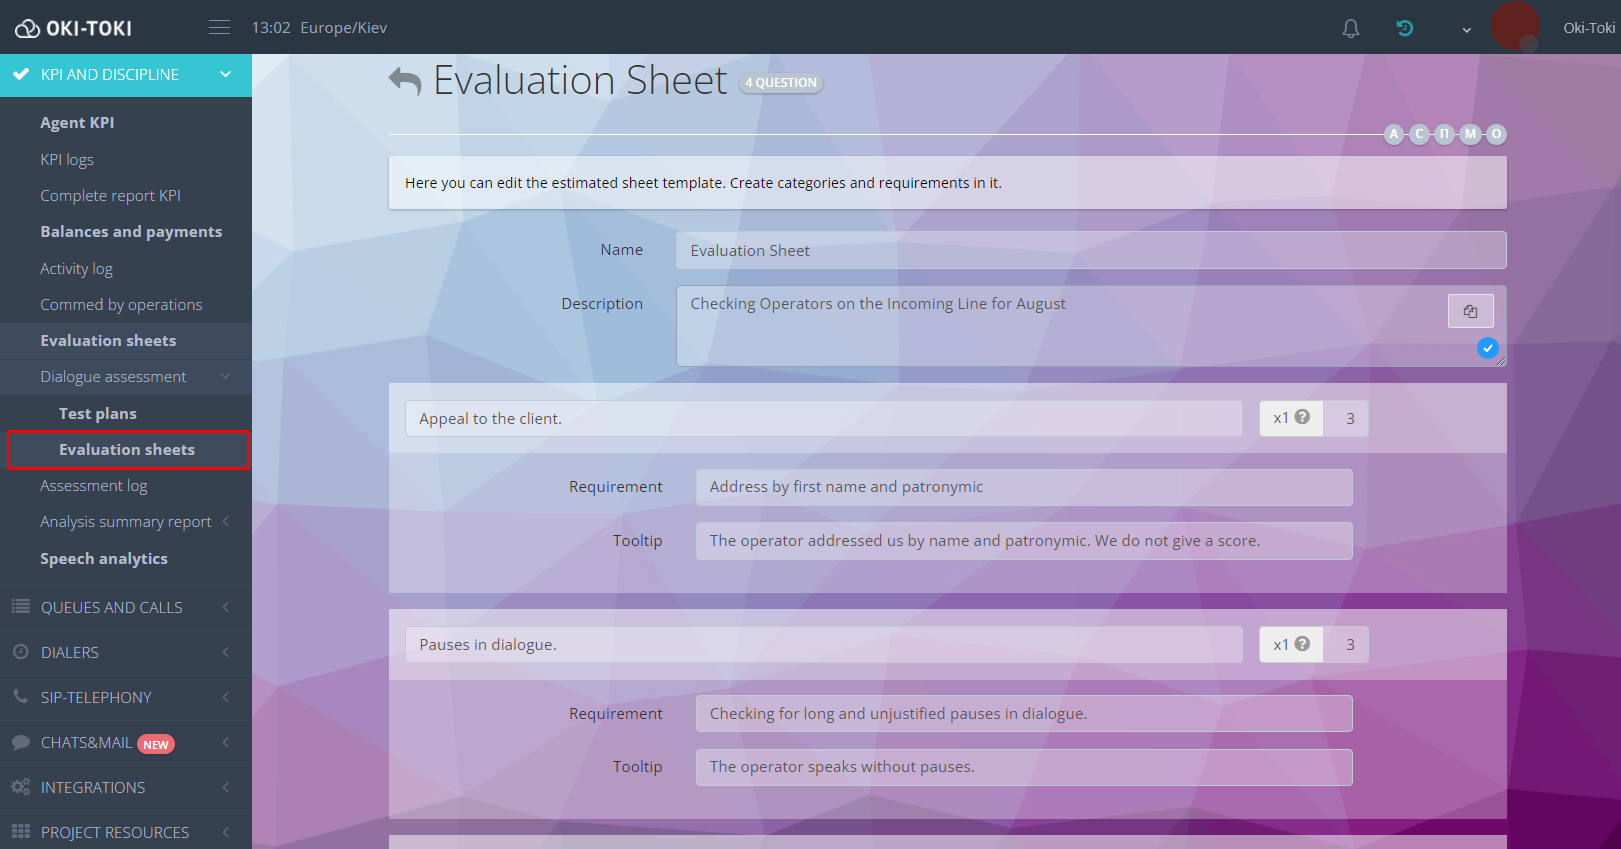Click the help icon in Pauses category
Viewport: 1621px width, 849px height.
(x=1302, y=644)
